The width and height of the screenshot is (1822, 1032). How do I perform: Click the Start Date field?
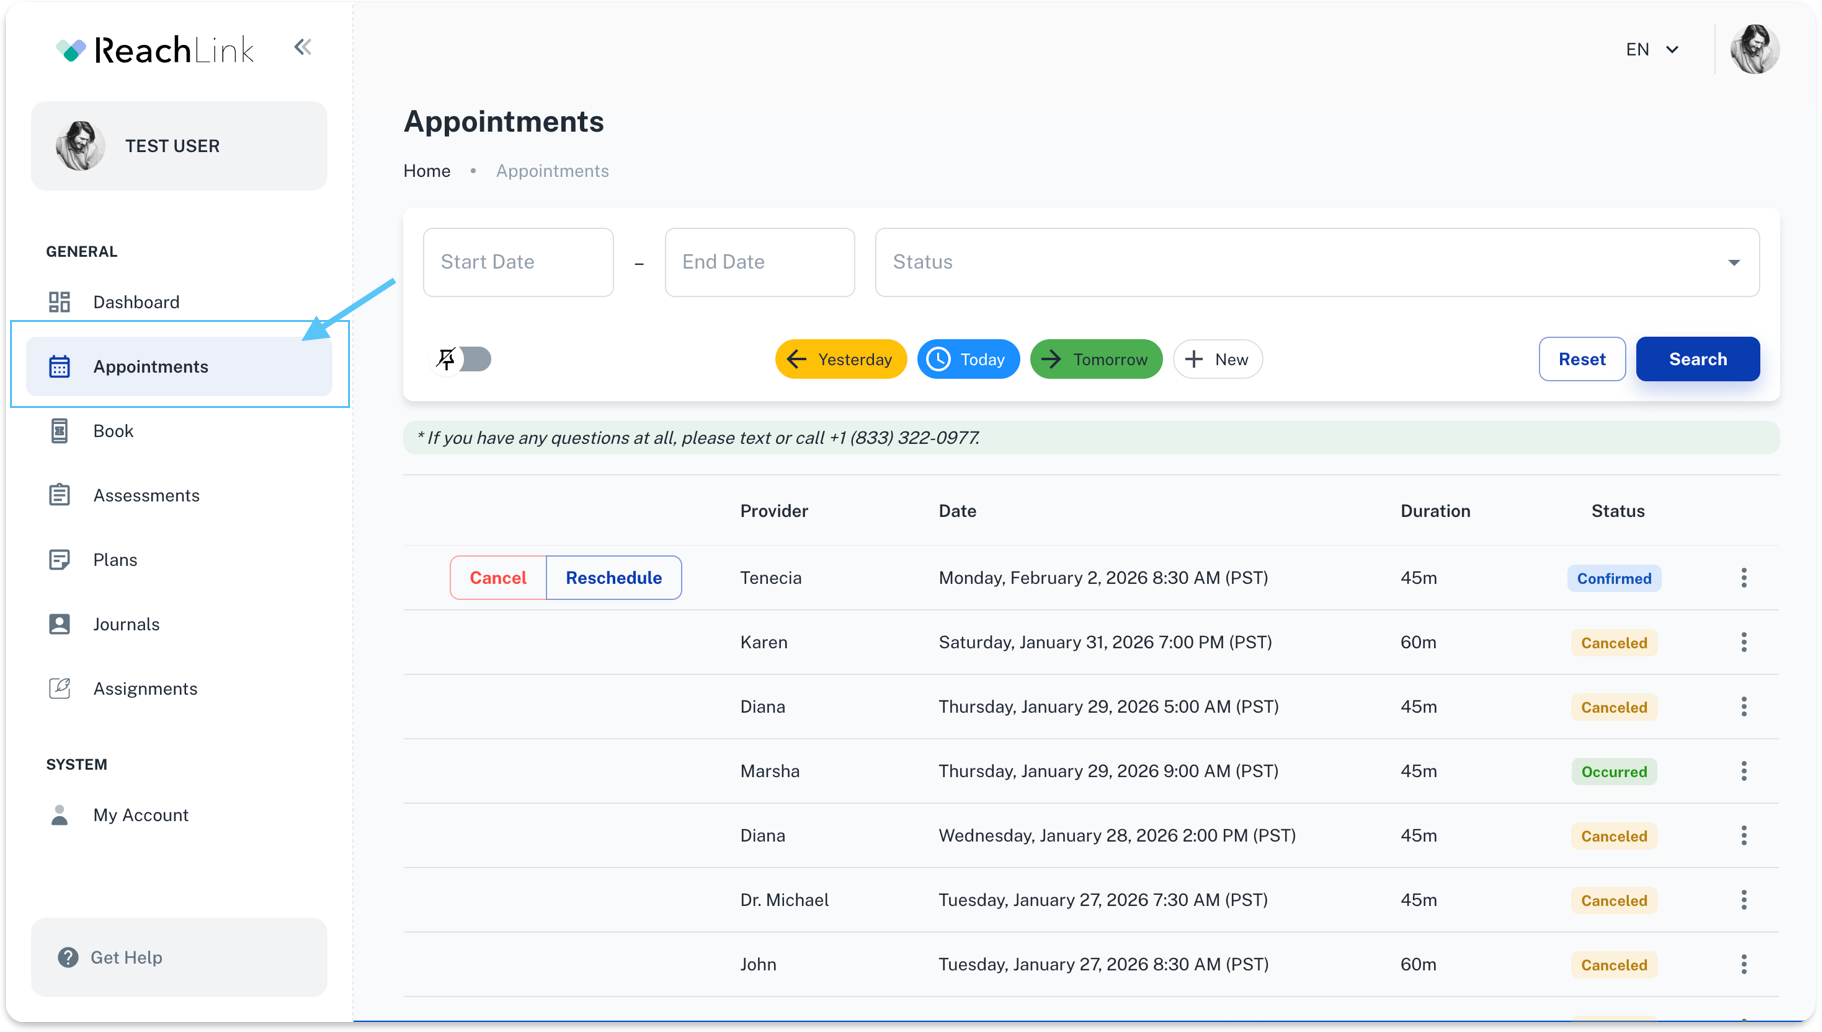(518, 262)
